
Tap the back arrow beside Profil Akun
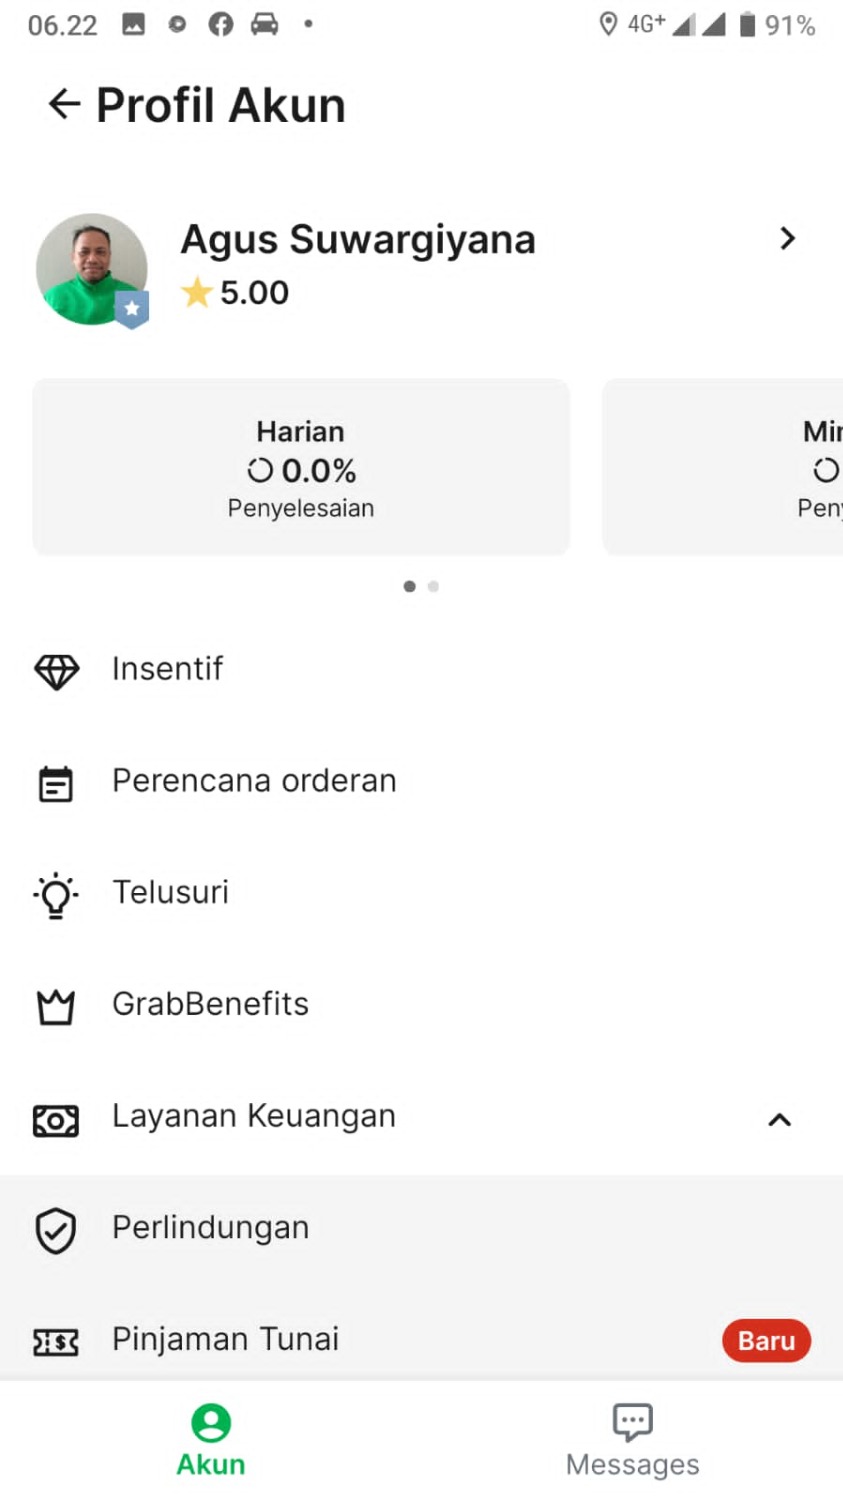pos(64,104)
